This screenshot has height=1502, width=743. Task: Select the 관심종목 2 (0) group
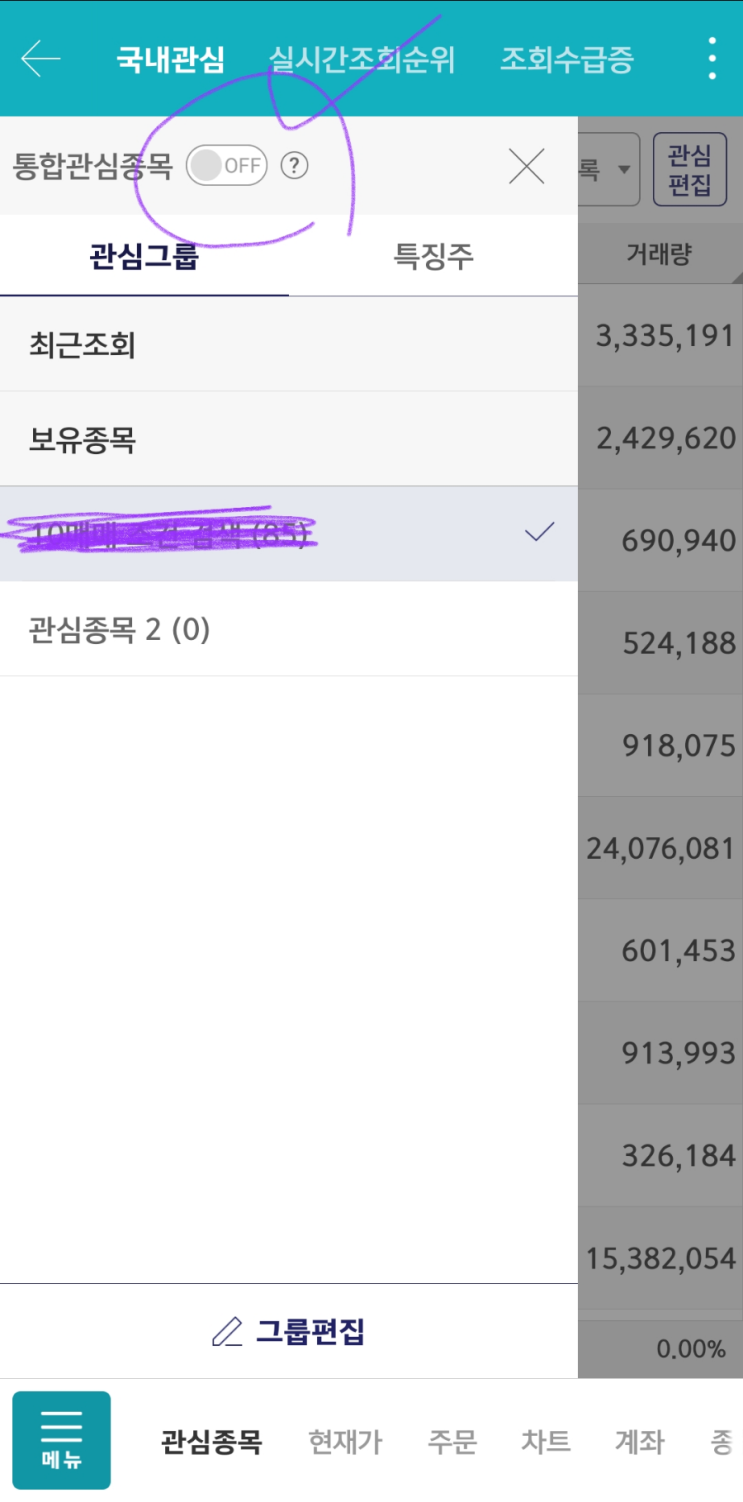pyautogui.click(x=119, y=630)
